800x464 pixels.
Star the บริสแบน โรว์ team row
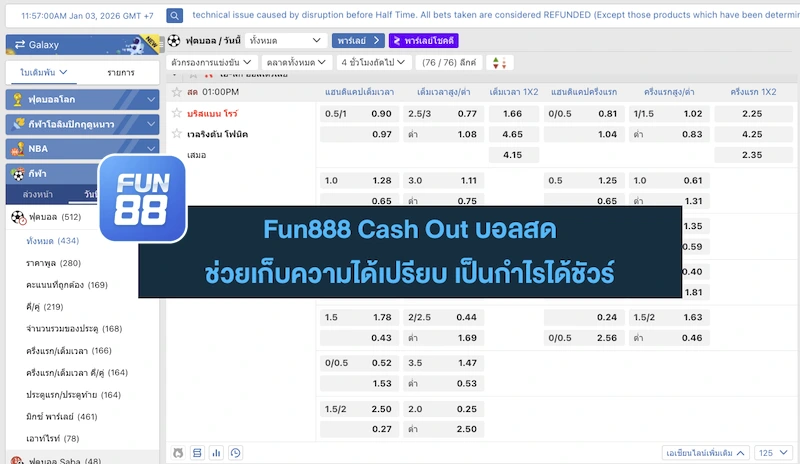pos(177,113)
